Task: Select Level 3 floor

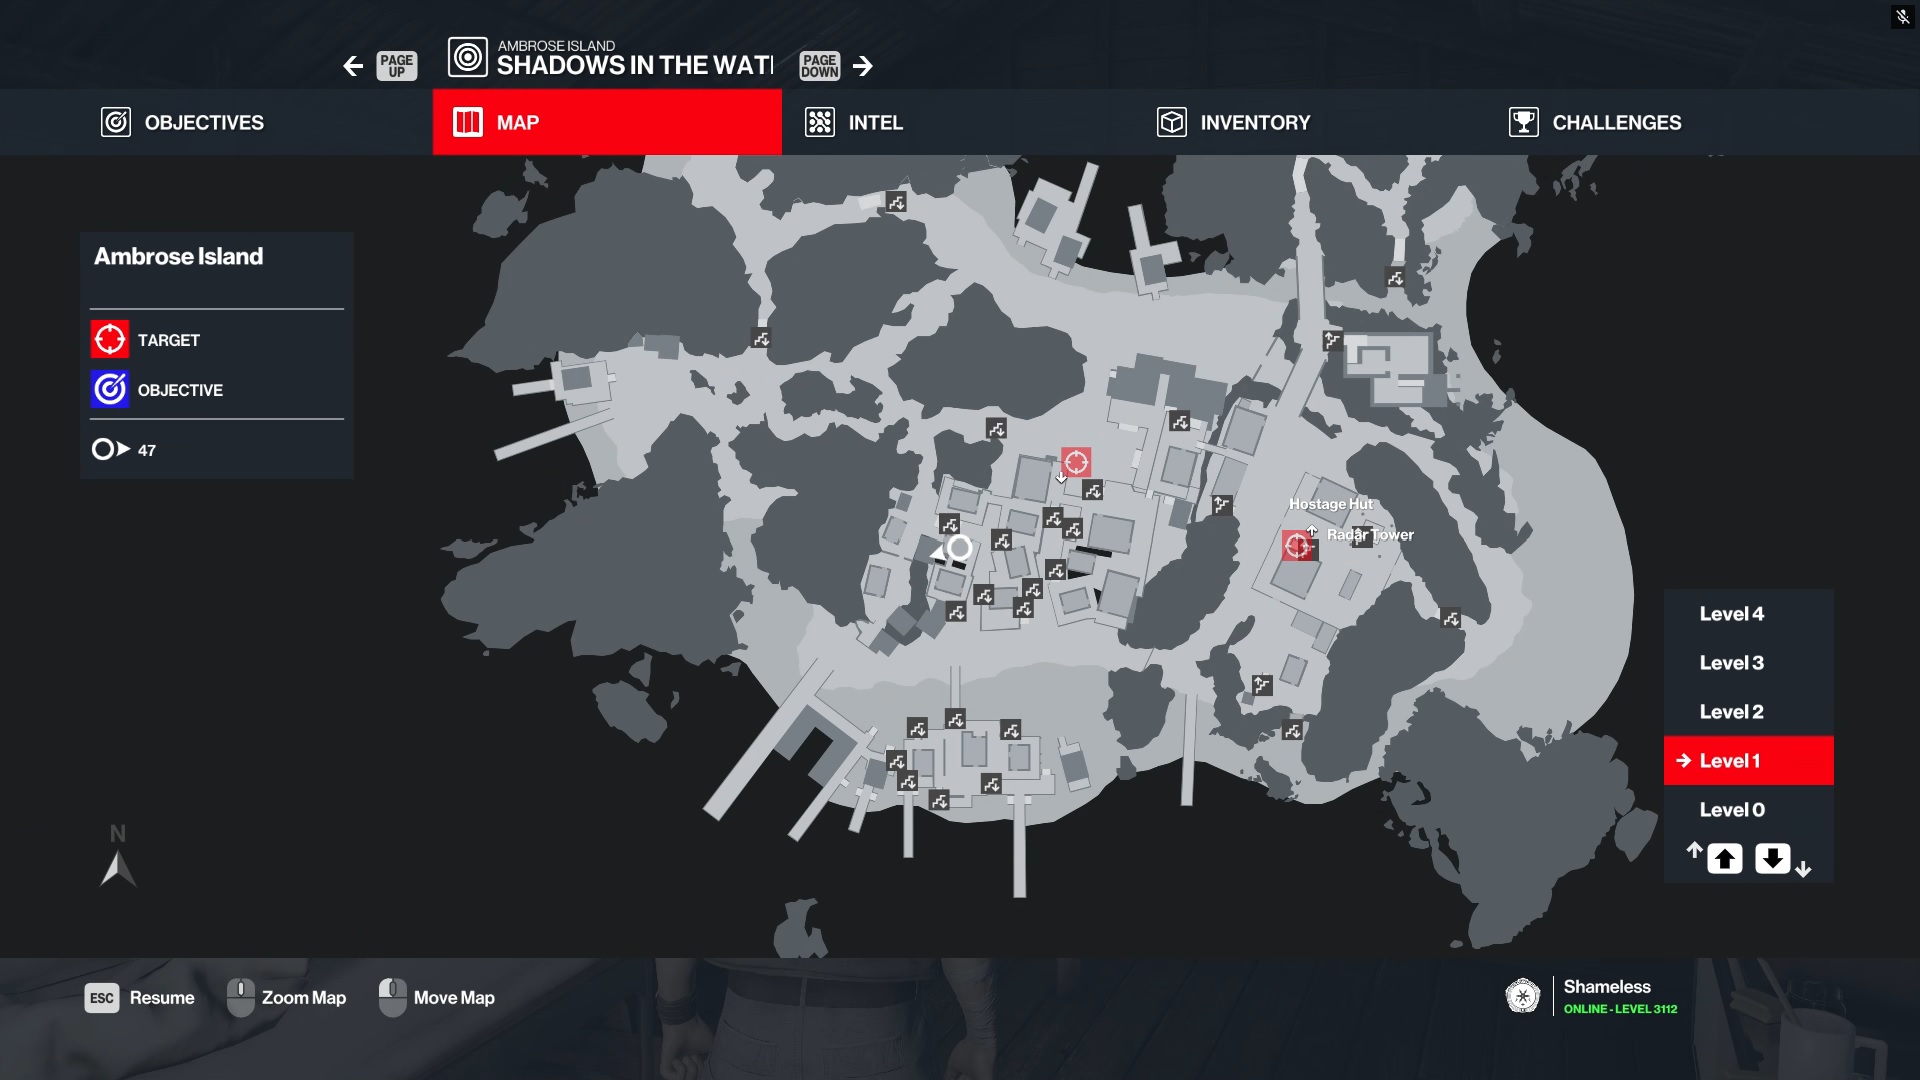Action: [x=1731, y=663]
